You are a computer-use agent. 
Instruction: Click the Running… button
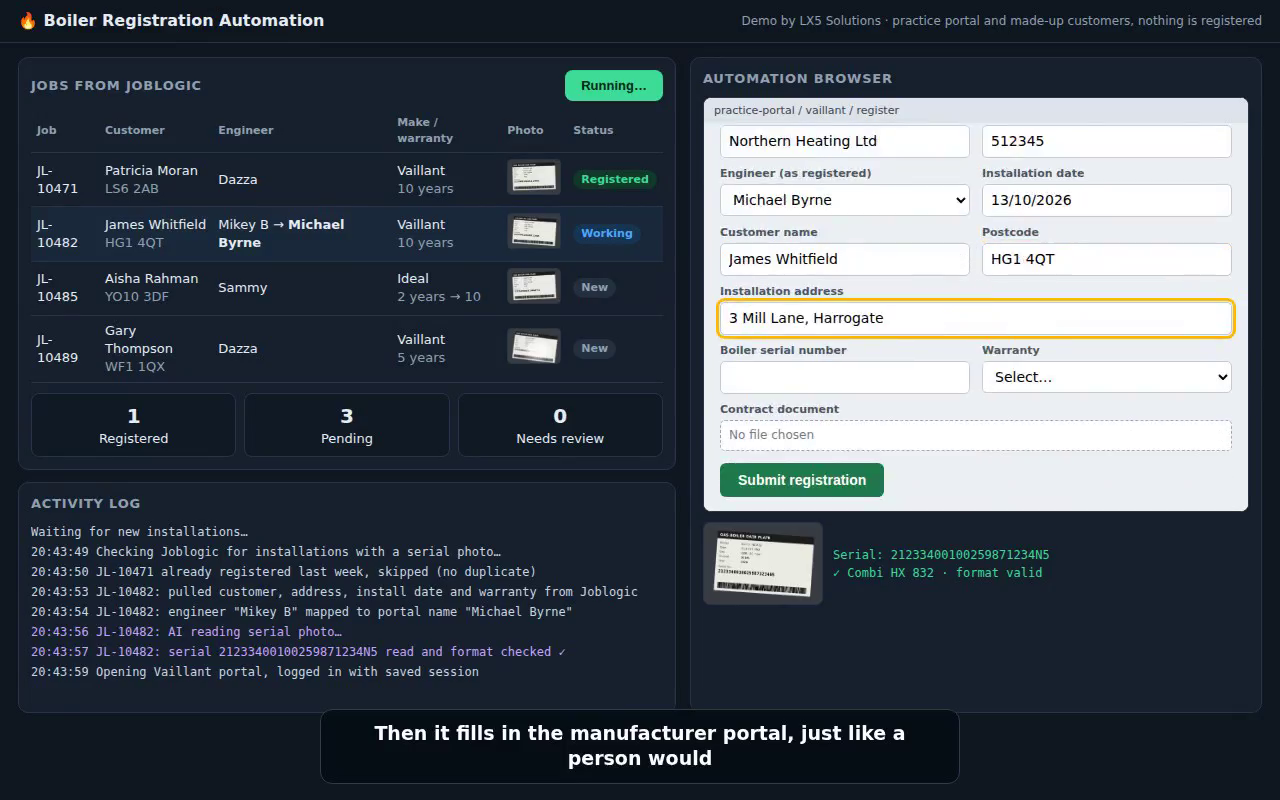pyautogui.click(x=614, y=86)
